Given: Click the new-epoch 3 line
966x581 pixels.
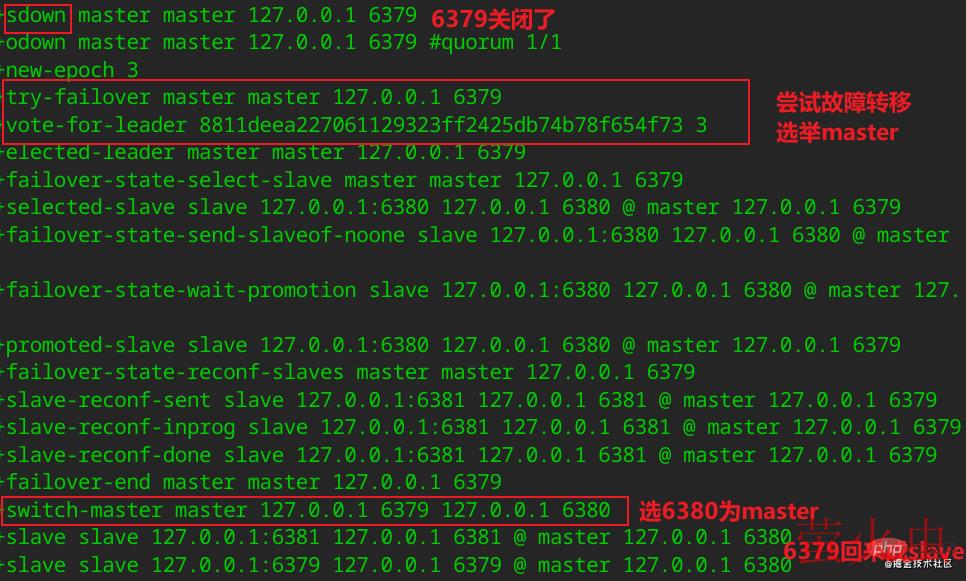Looking at the screenshot, I should pos(70,70).
